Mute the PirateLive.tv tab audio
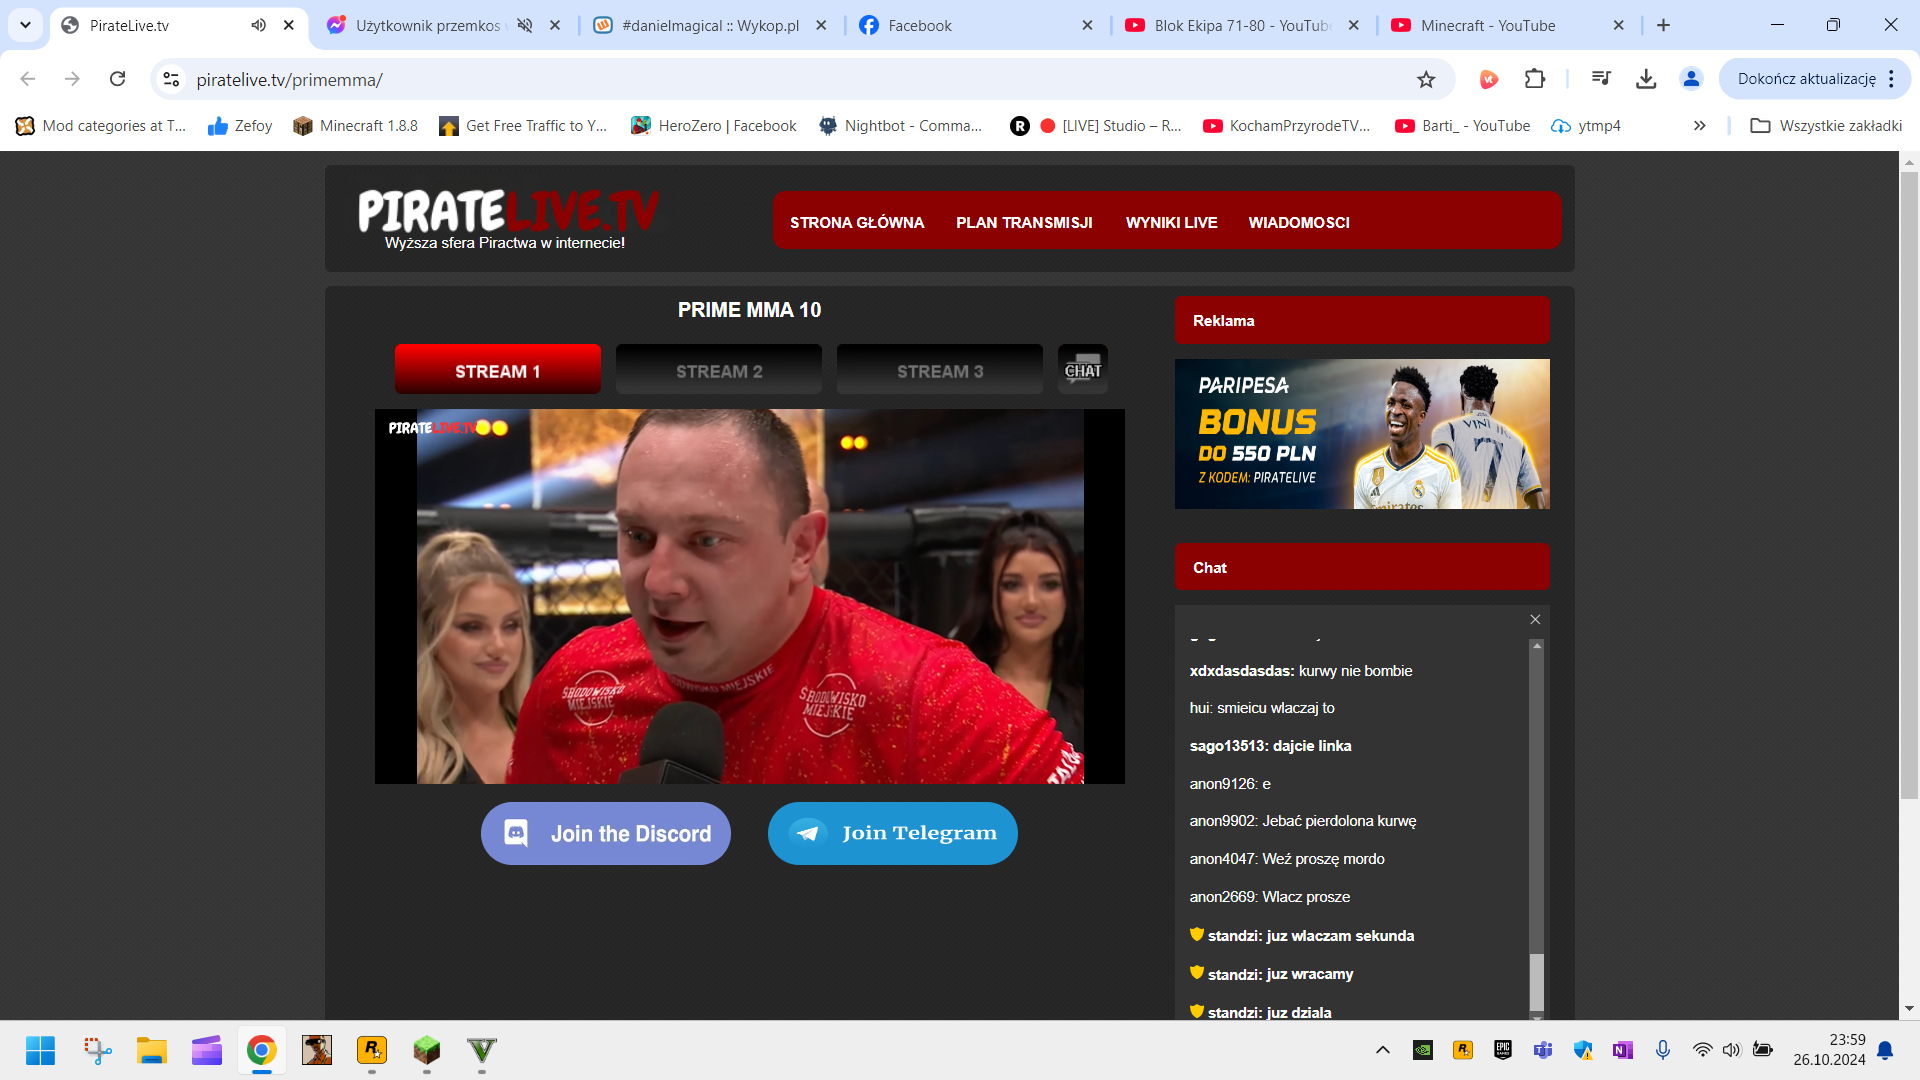The image size is (1920, 1080). 258,25
